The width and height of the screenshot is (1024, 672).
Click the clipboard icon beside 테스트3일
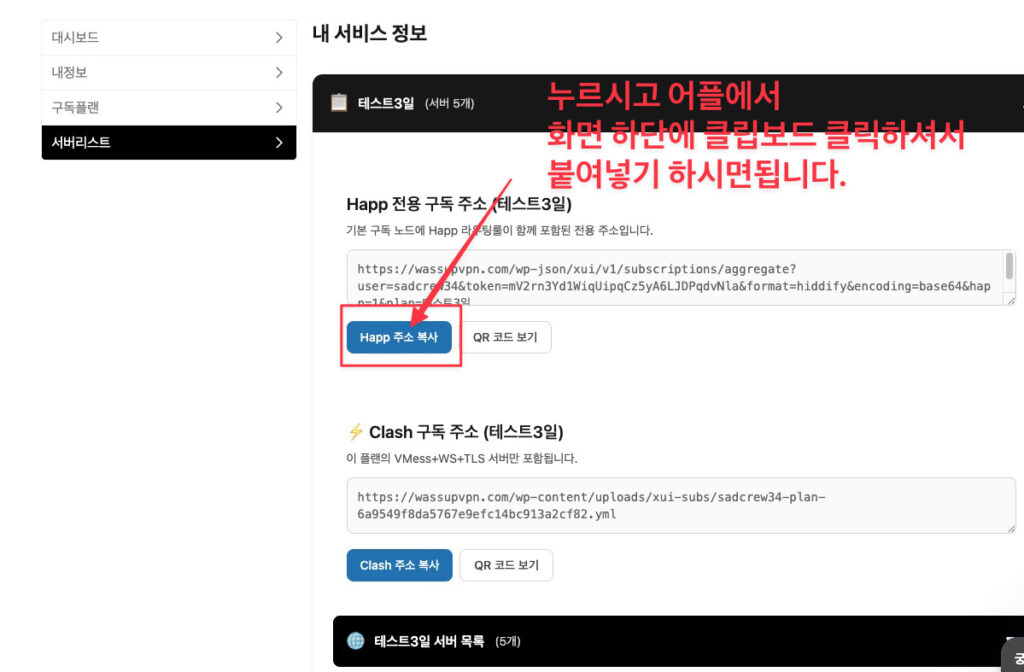coord(339,103)
